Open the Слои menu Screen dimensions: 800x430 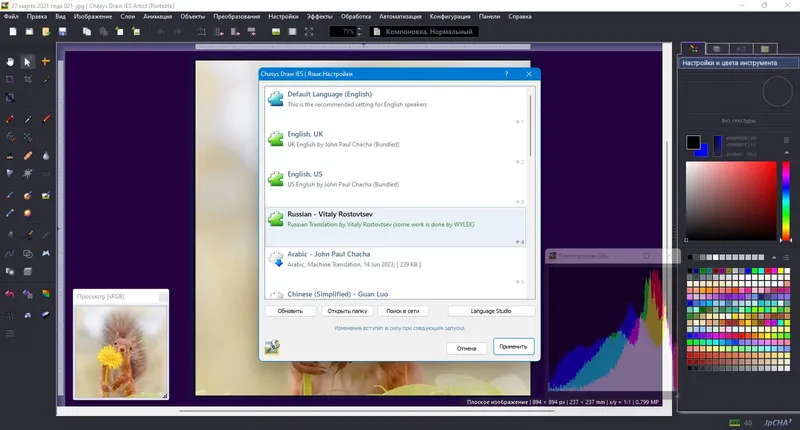(128, 16)
